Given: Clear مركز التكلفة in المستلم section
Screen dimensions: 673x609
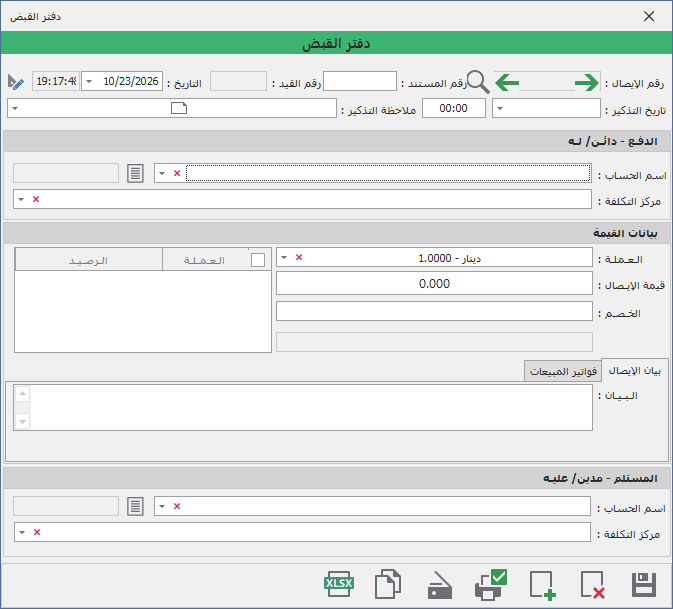Looking at the screenshot, I should (37, 532).
